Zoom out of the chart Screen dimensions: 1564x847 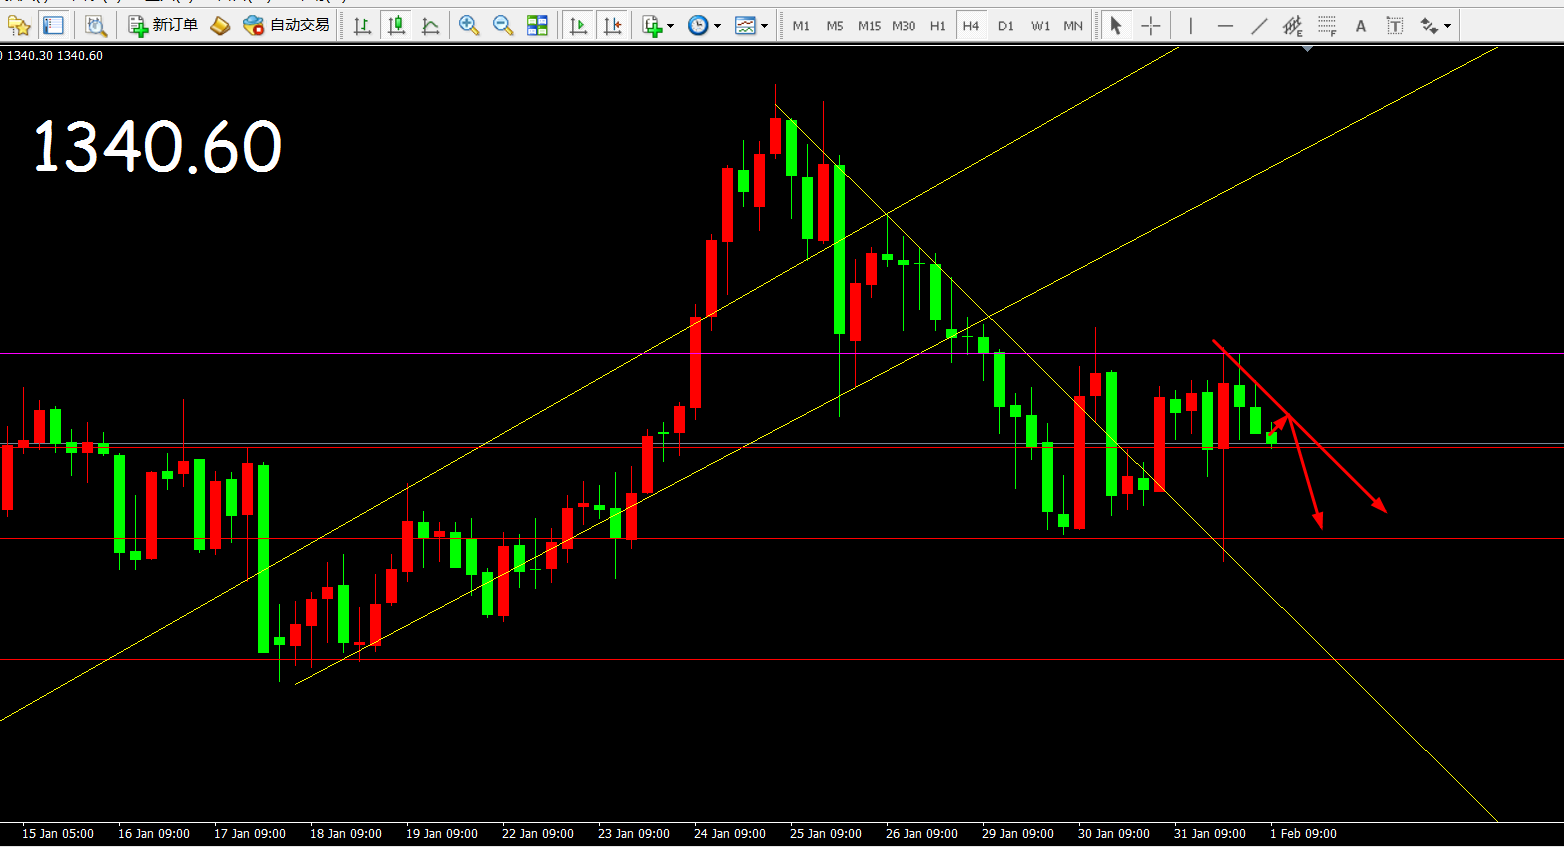click(503, 26)
